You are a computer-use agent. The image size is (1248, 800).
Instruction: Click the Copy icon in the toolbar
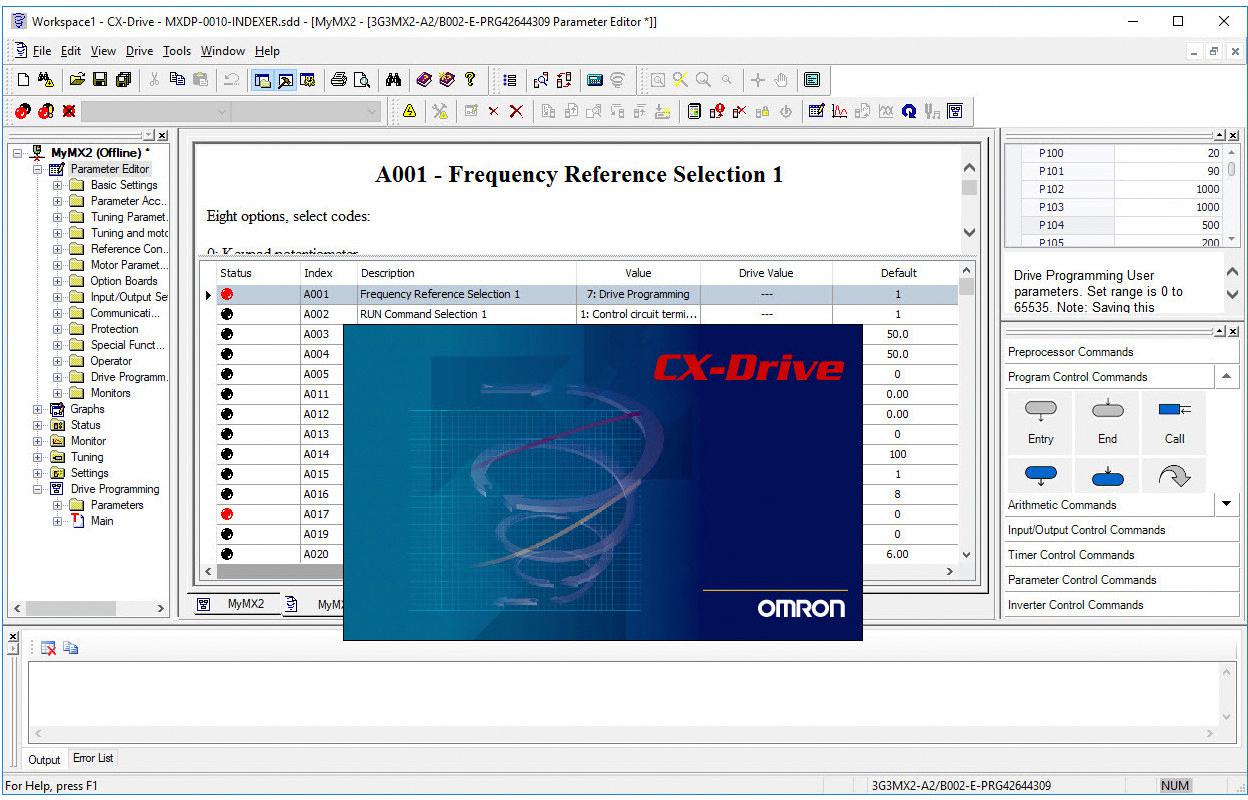[178, 80]
